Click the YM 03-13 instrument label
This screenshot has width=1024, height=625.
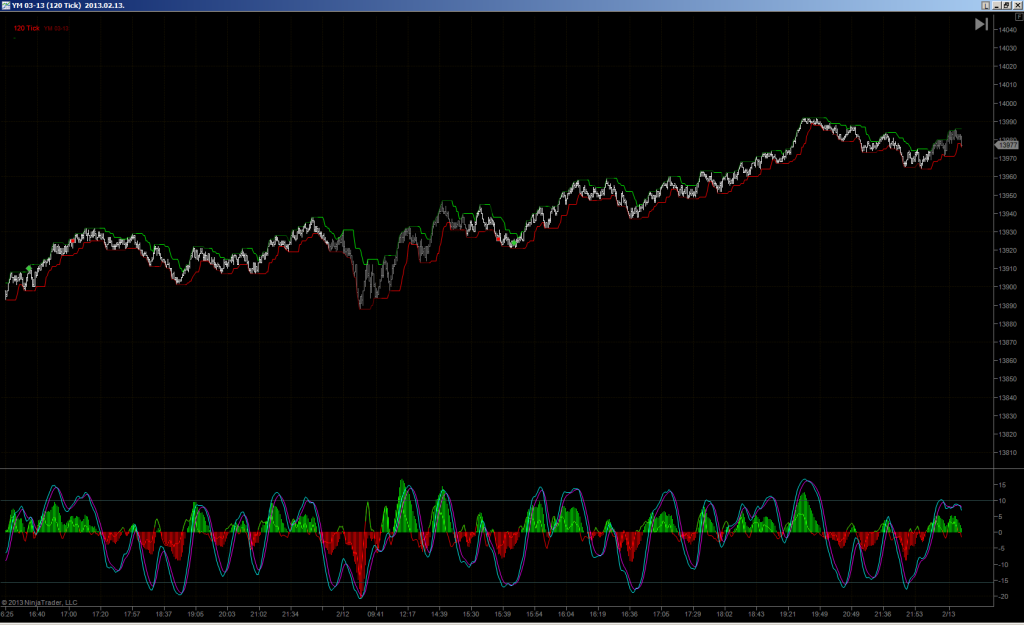tap(57, 29)
